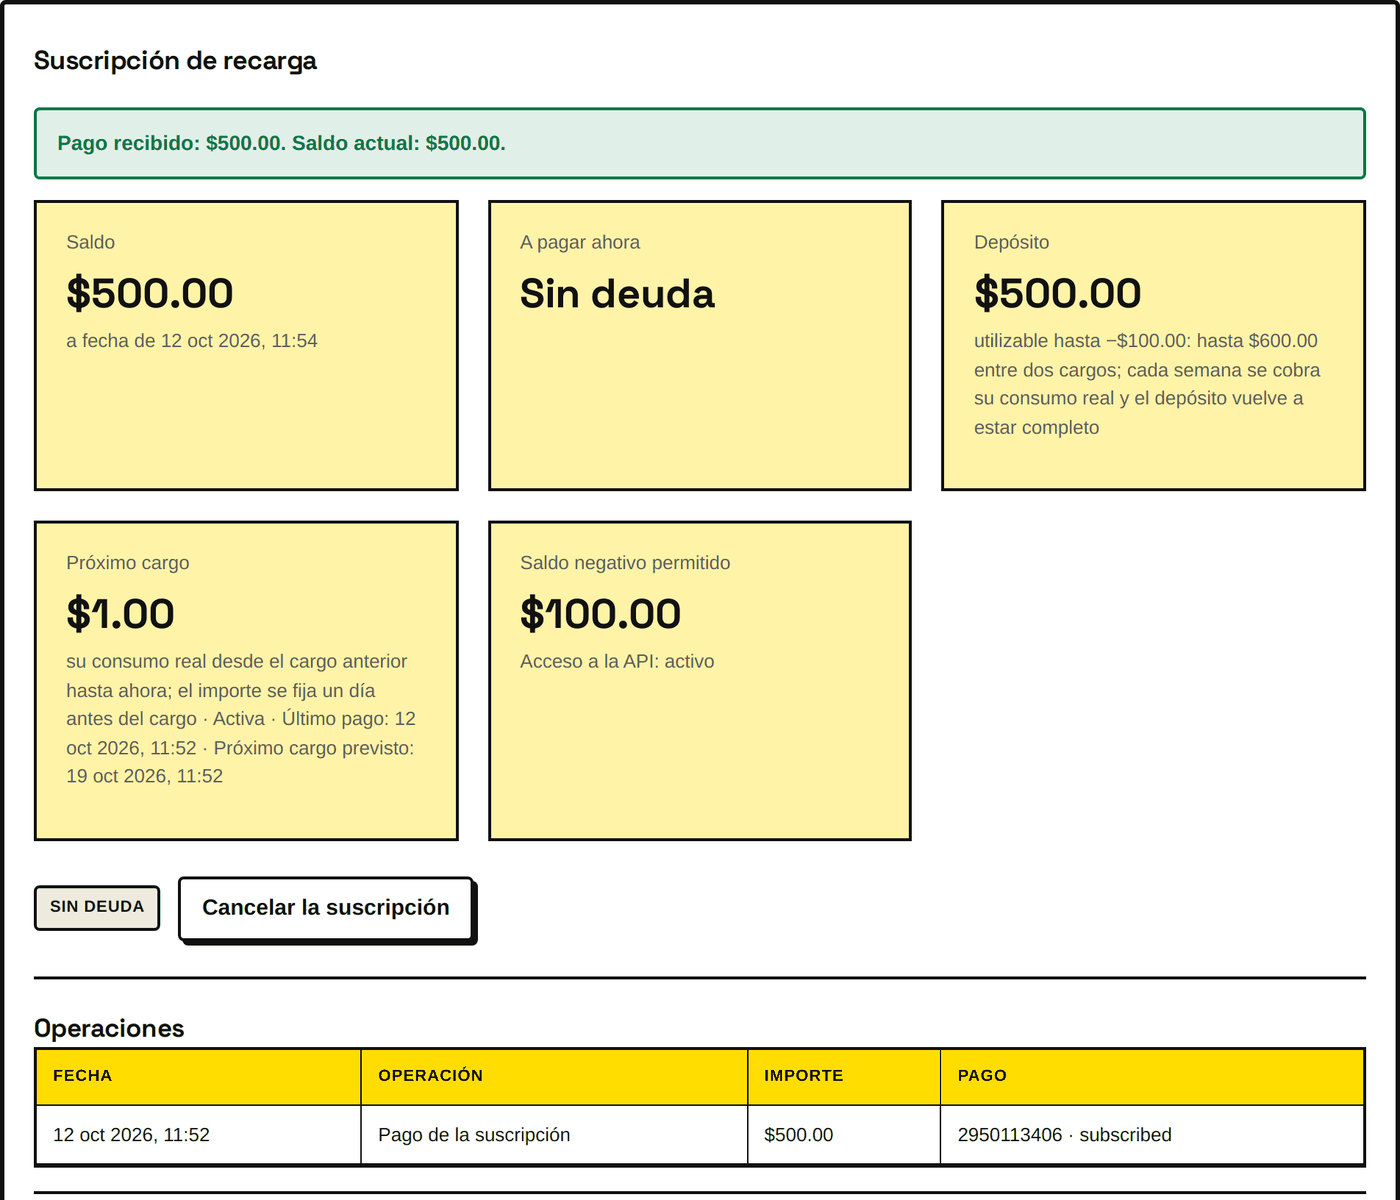Click the Depósito description starting 'utilizable hasta'
Screen dimensions: 1400x1200
click(1147, 384)
